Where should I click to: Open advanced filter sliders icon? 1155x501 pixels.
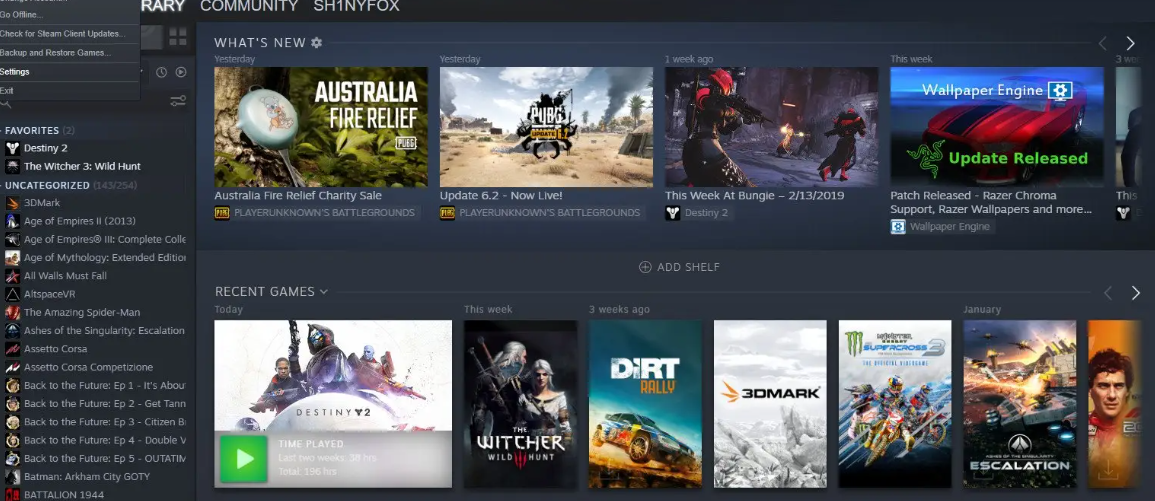pyautogui.click(x=178, y=101)
